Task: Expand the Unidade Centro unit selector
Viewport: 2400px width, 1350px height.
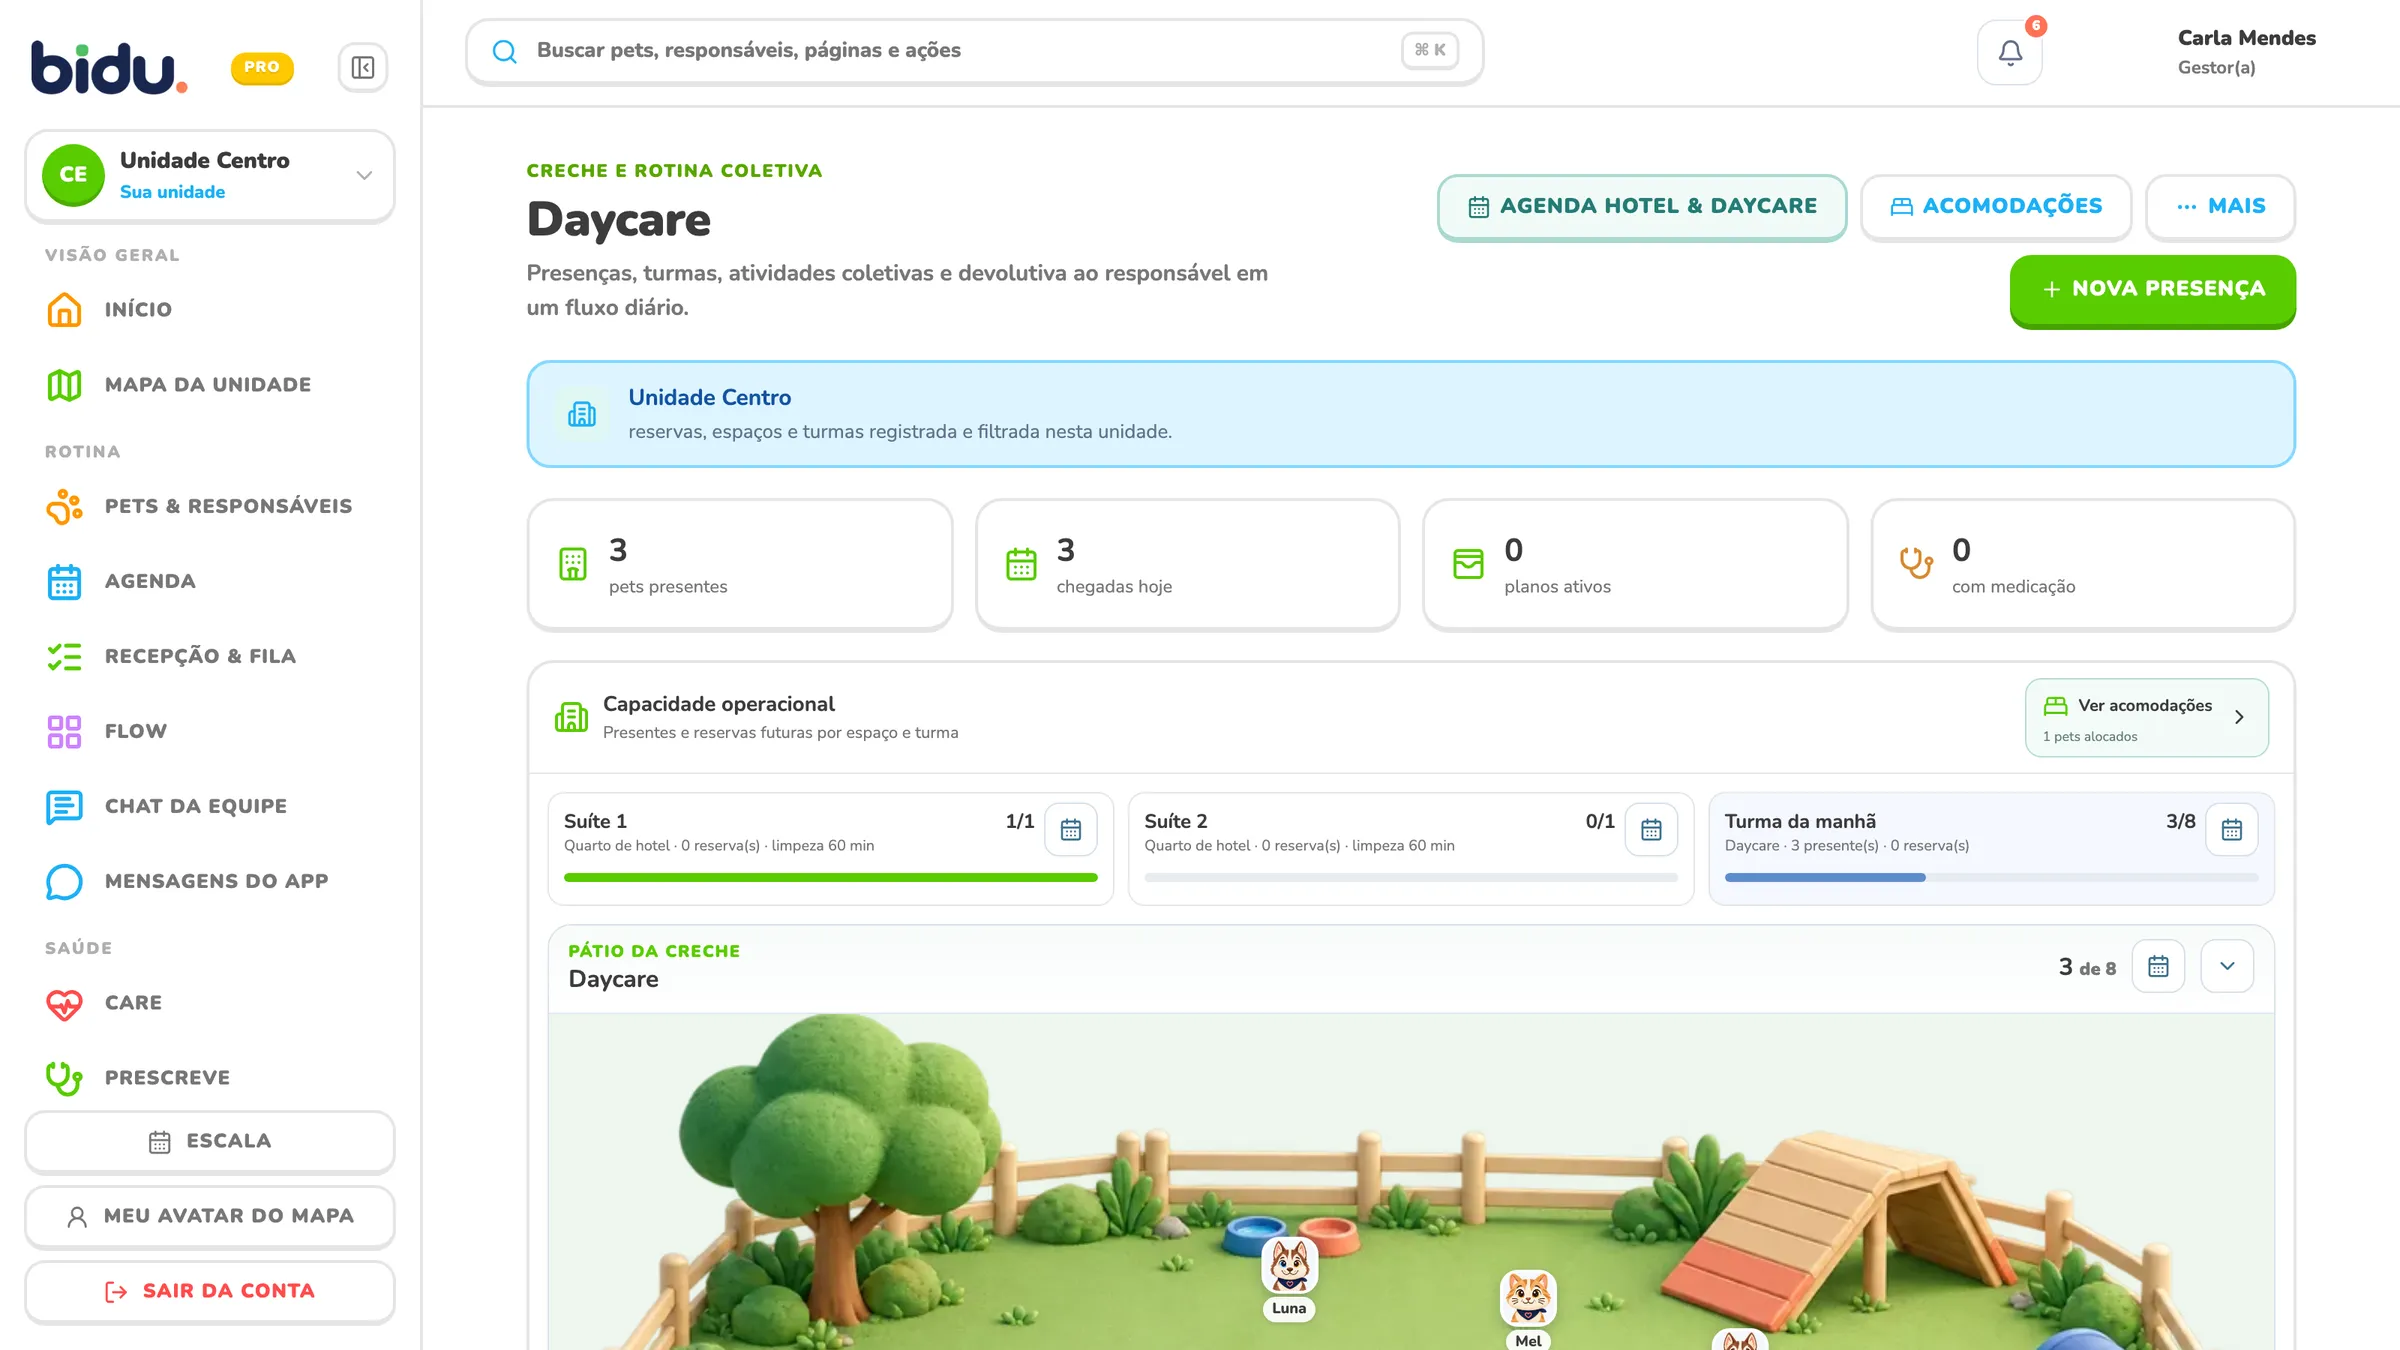Action: click(210, 175)
